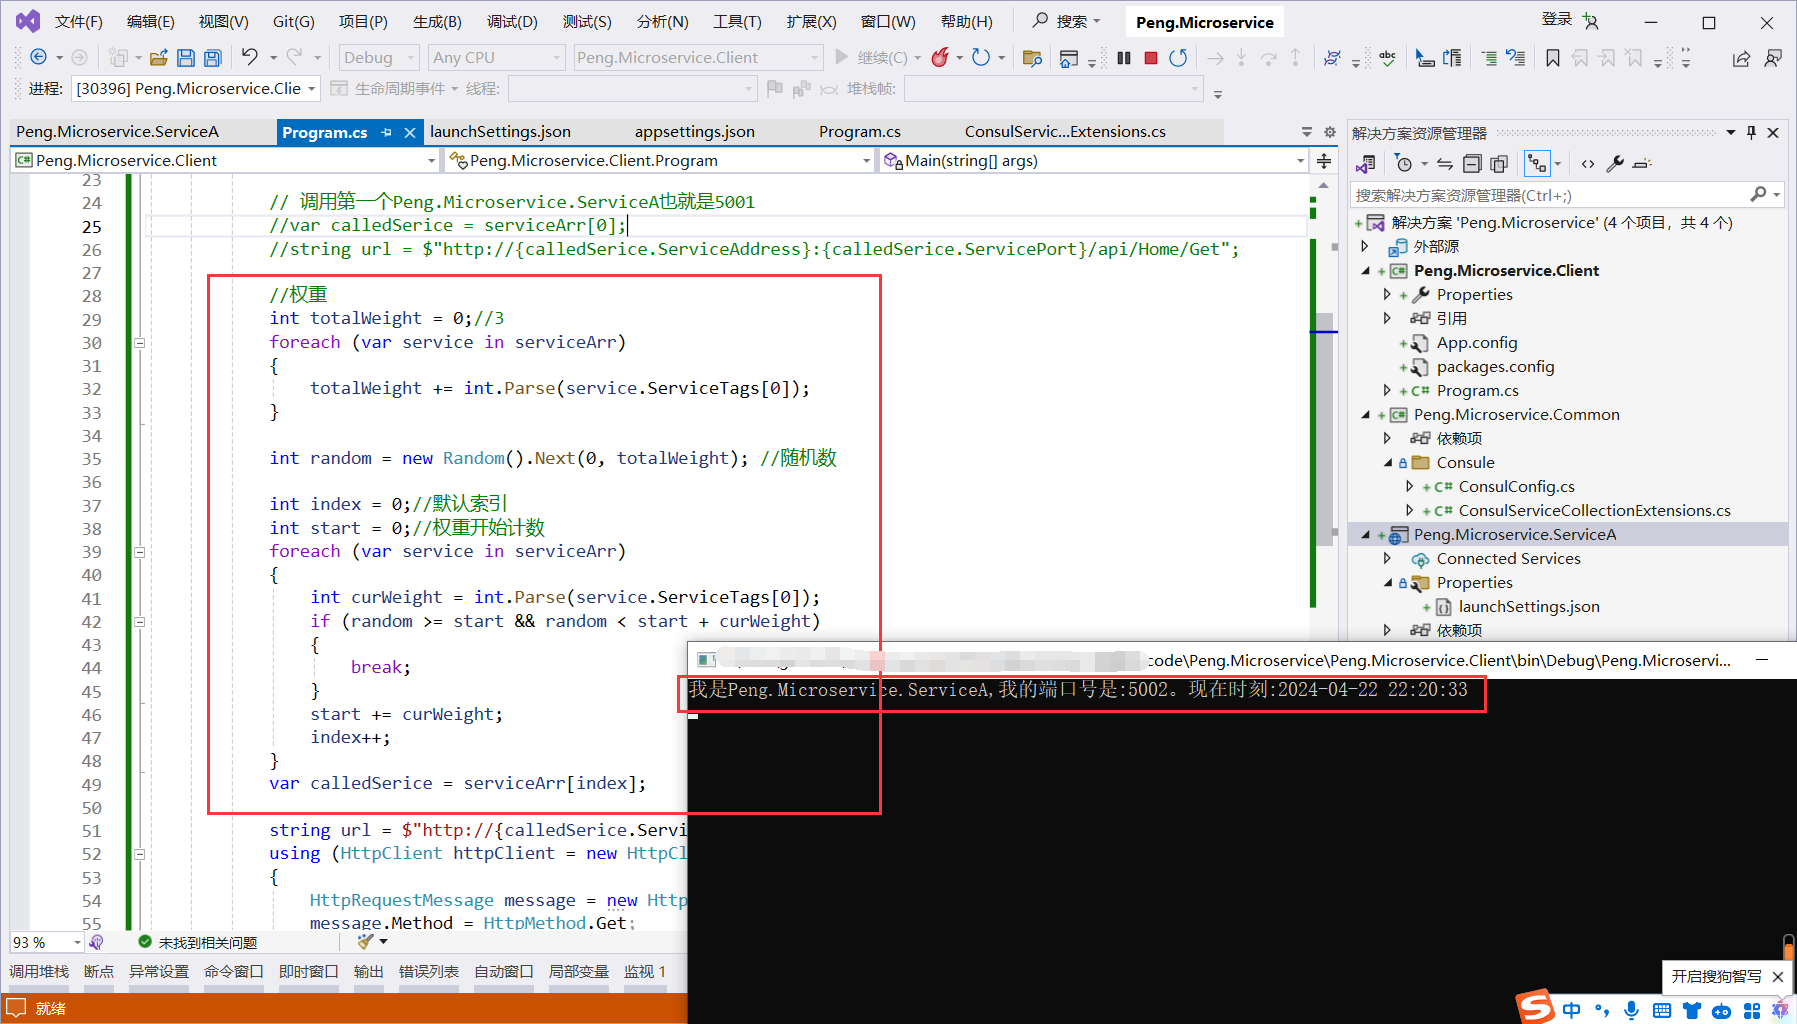Open the Debug configuration dropdown

tap(379, 58)
